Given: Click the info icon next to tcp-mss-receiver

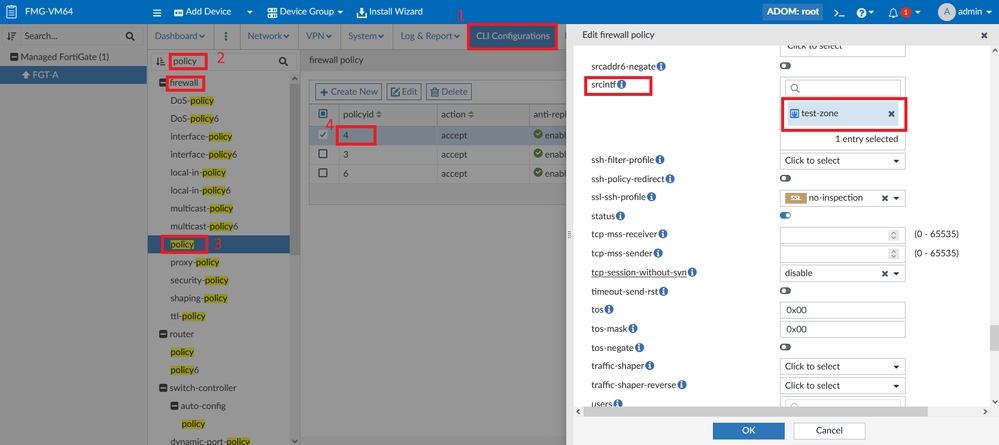Looking at the screenshot, I should click(663, 234).
